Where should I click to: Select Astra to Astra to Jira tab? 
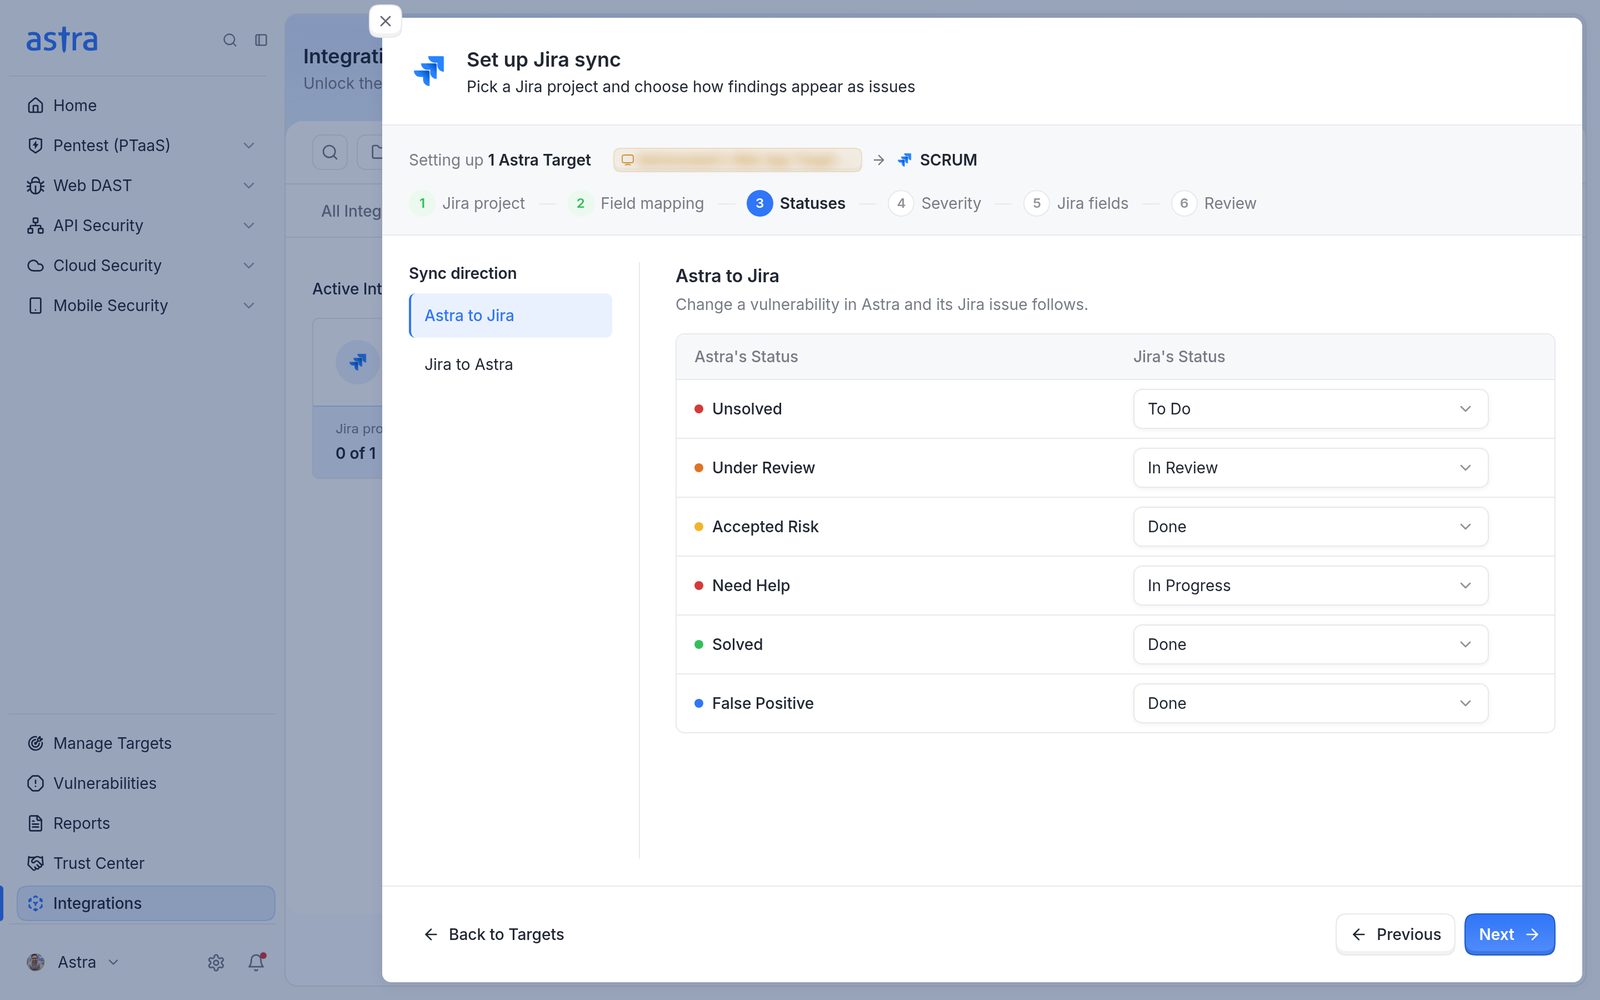pyautogui.click(x=510, y=315)
